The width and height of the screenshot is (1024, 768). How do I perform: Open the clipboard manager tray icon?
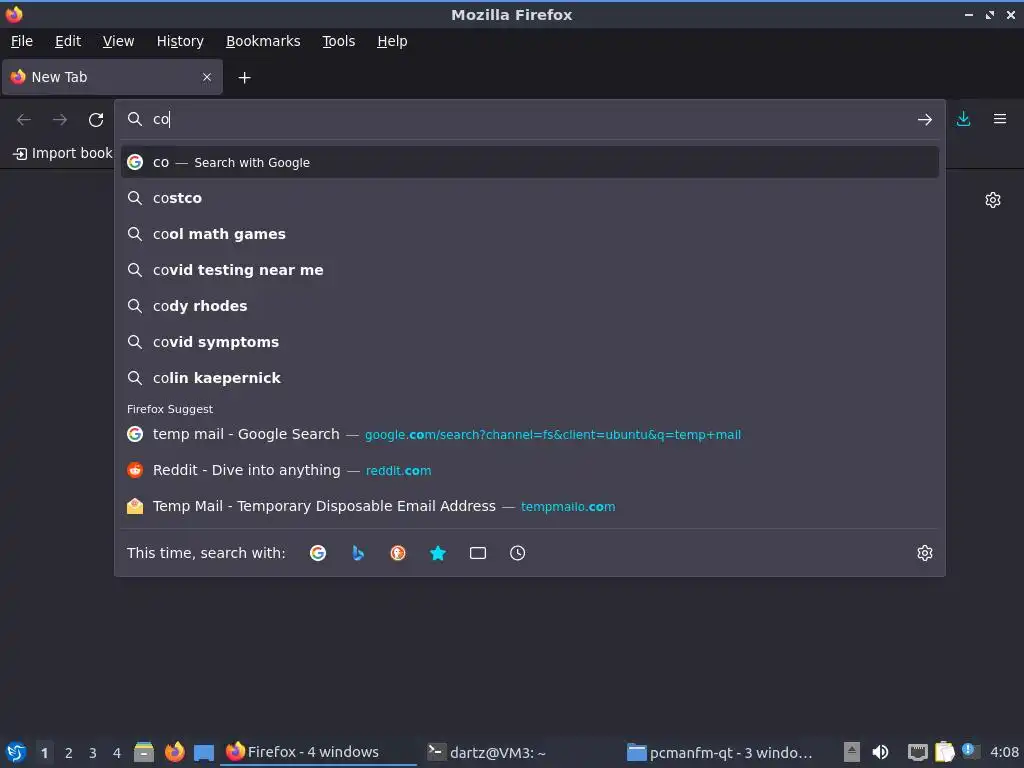tap(944, 752)
